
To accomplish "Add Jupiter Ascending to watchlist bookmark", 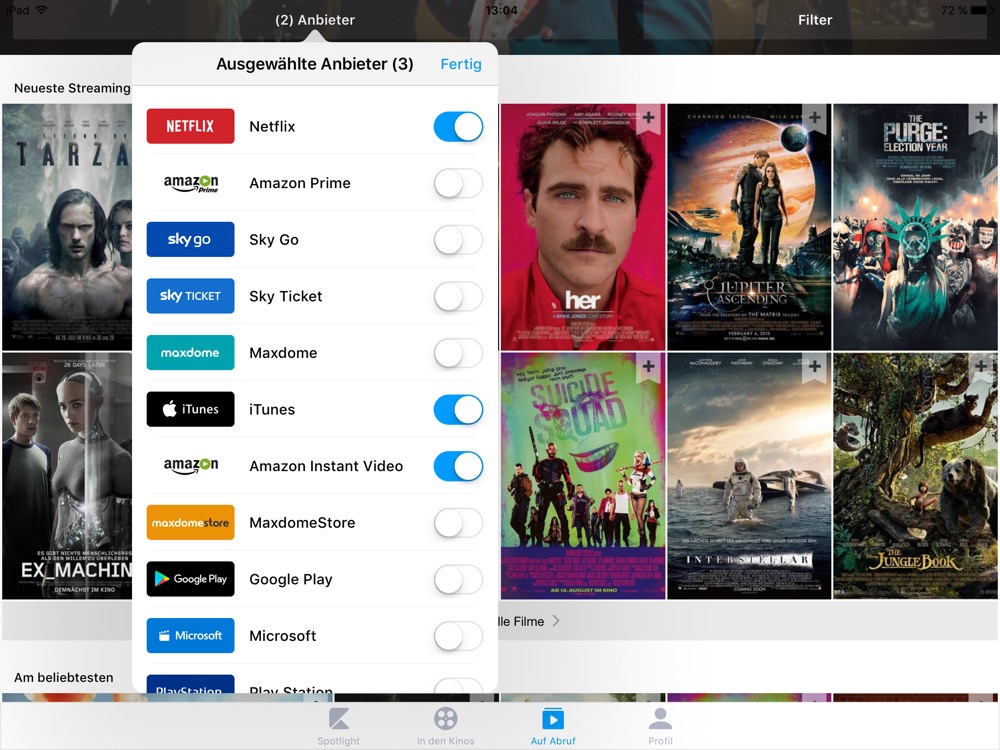I will point(815,119).
